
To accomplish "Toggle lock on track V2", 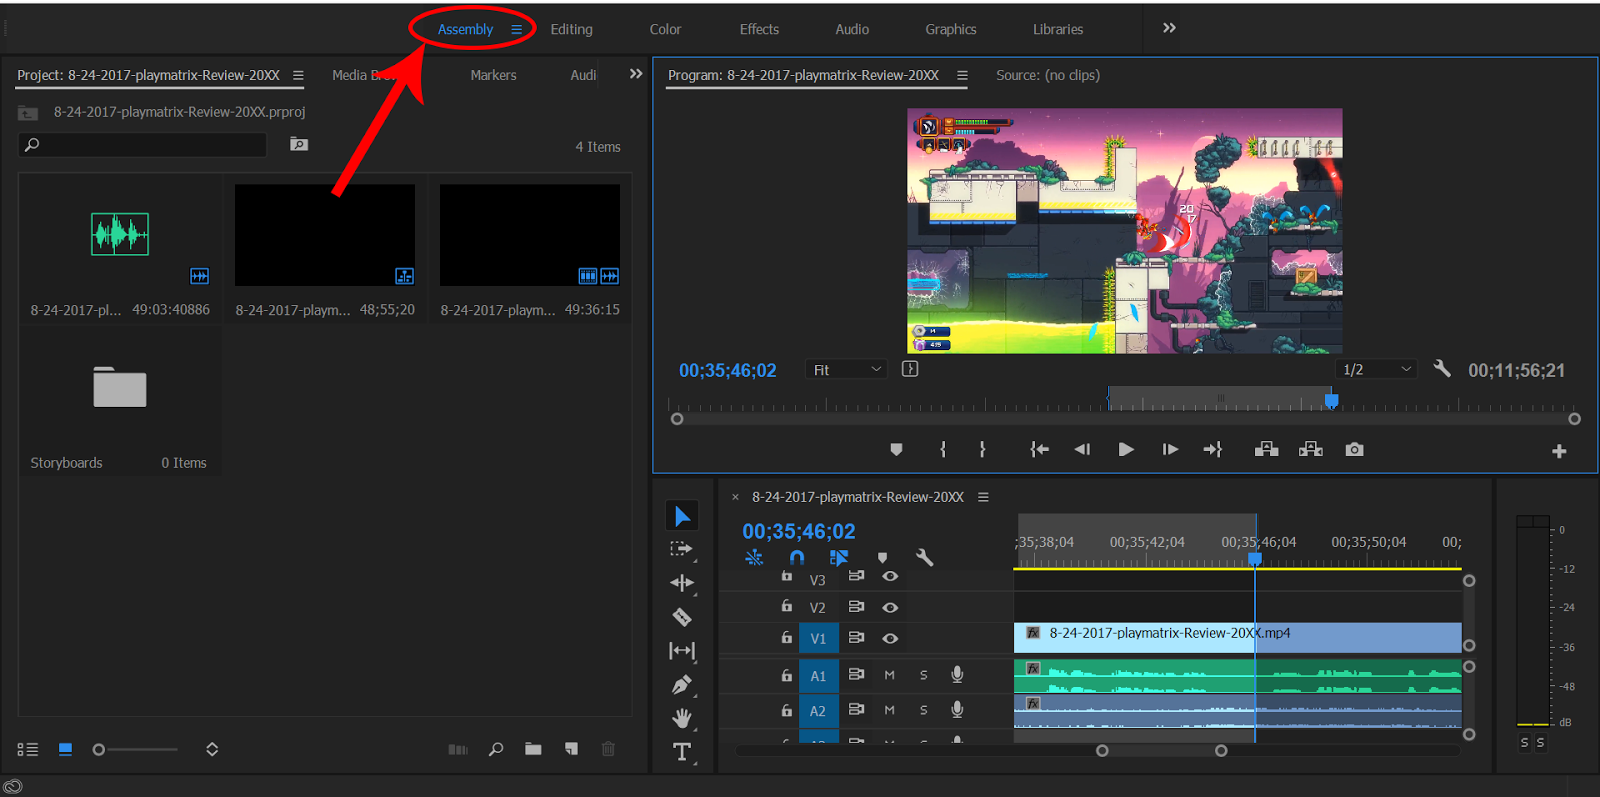I will 787,607.
